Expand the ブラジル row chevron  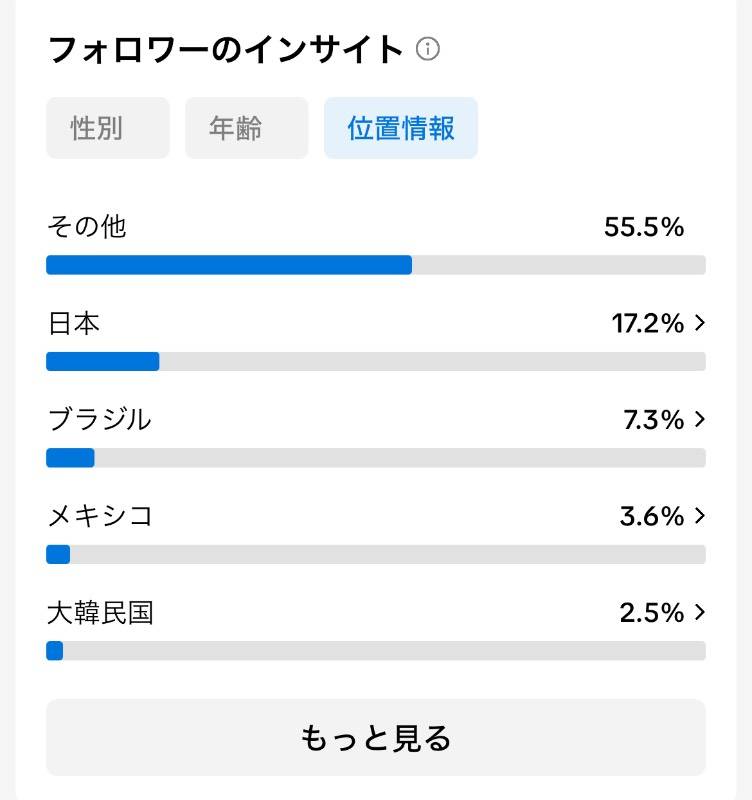[700, 419]
